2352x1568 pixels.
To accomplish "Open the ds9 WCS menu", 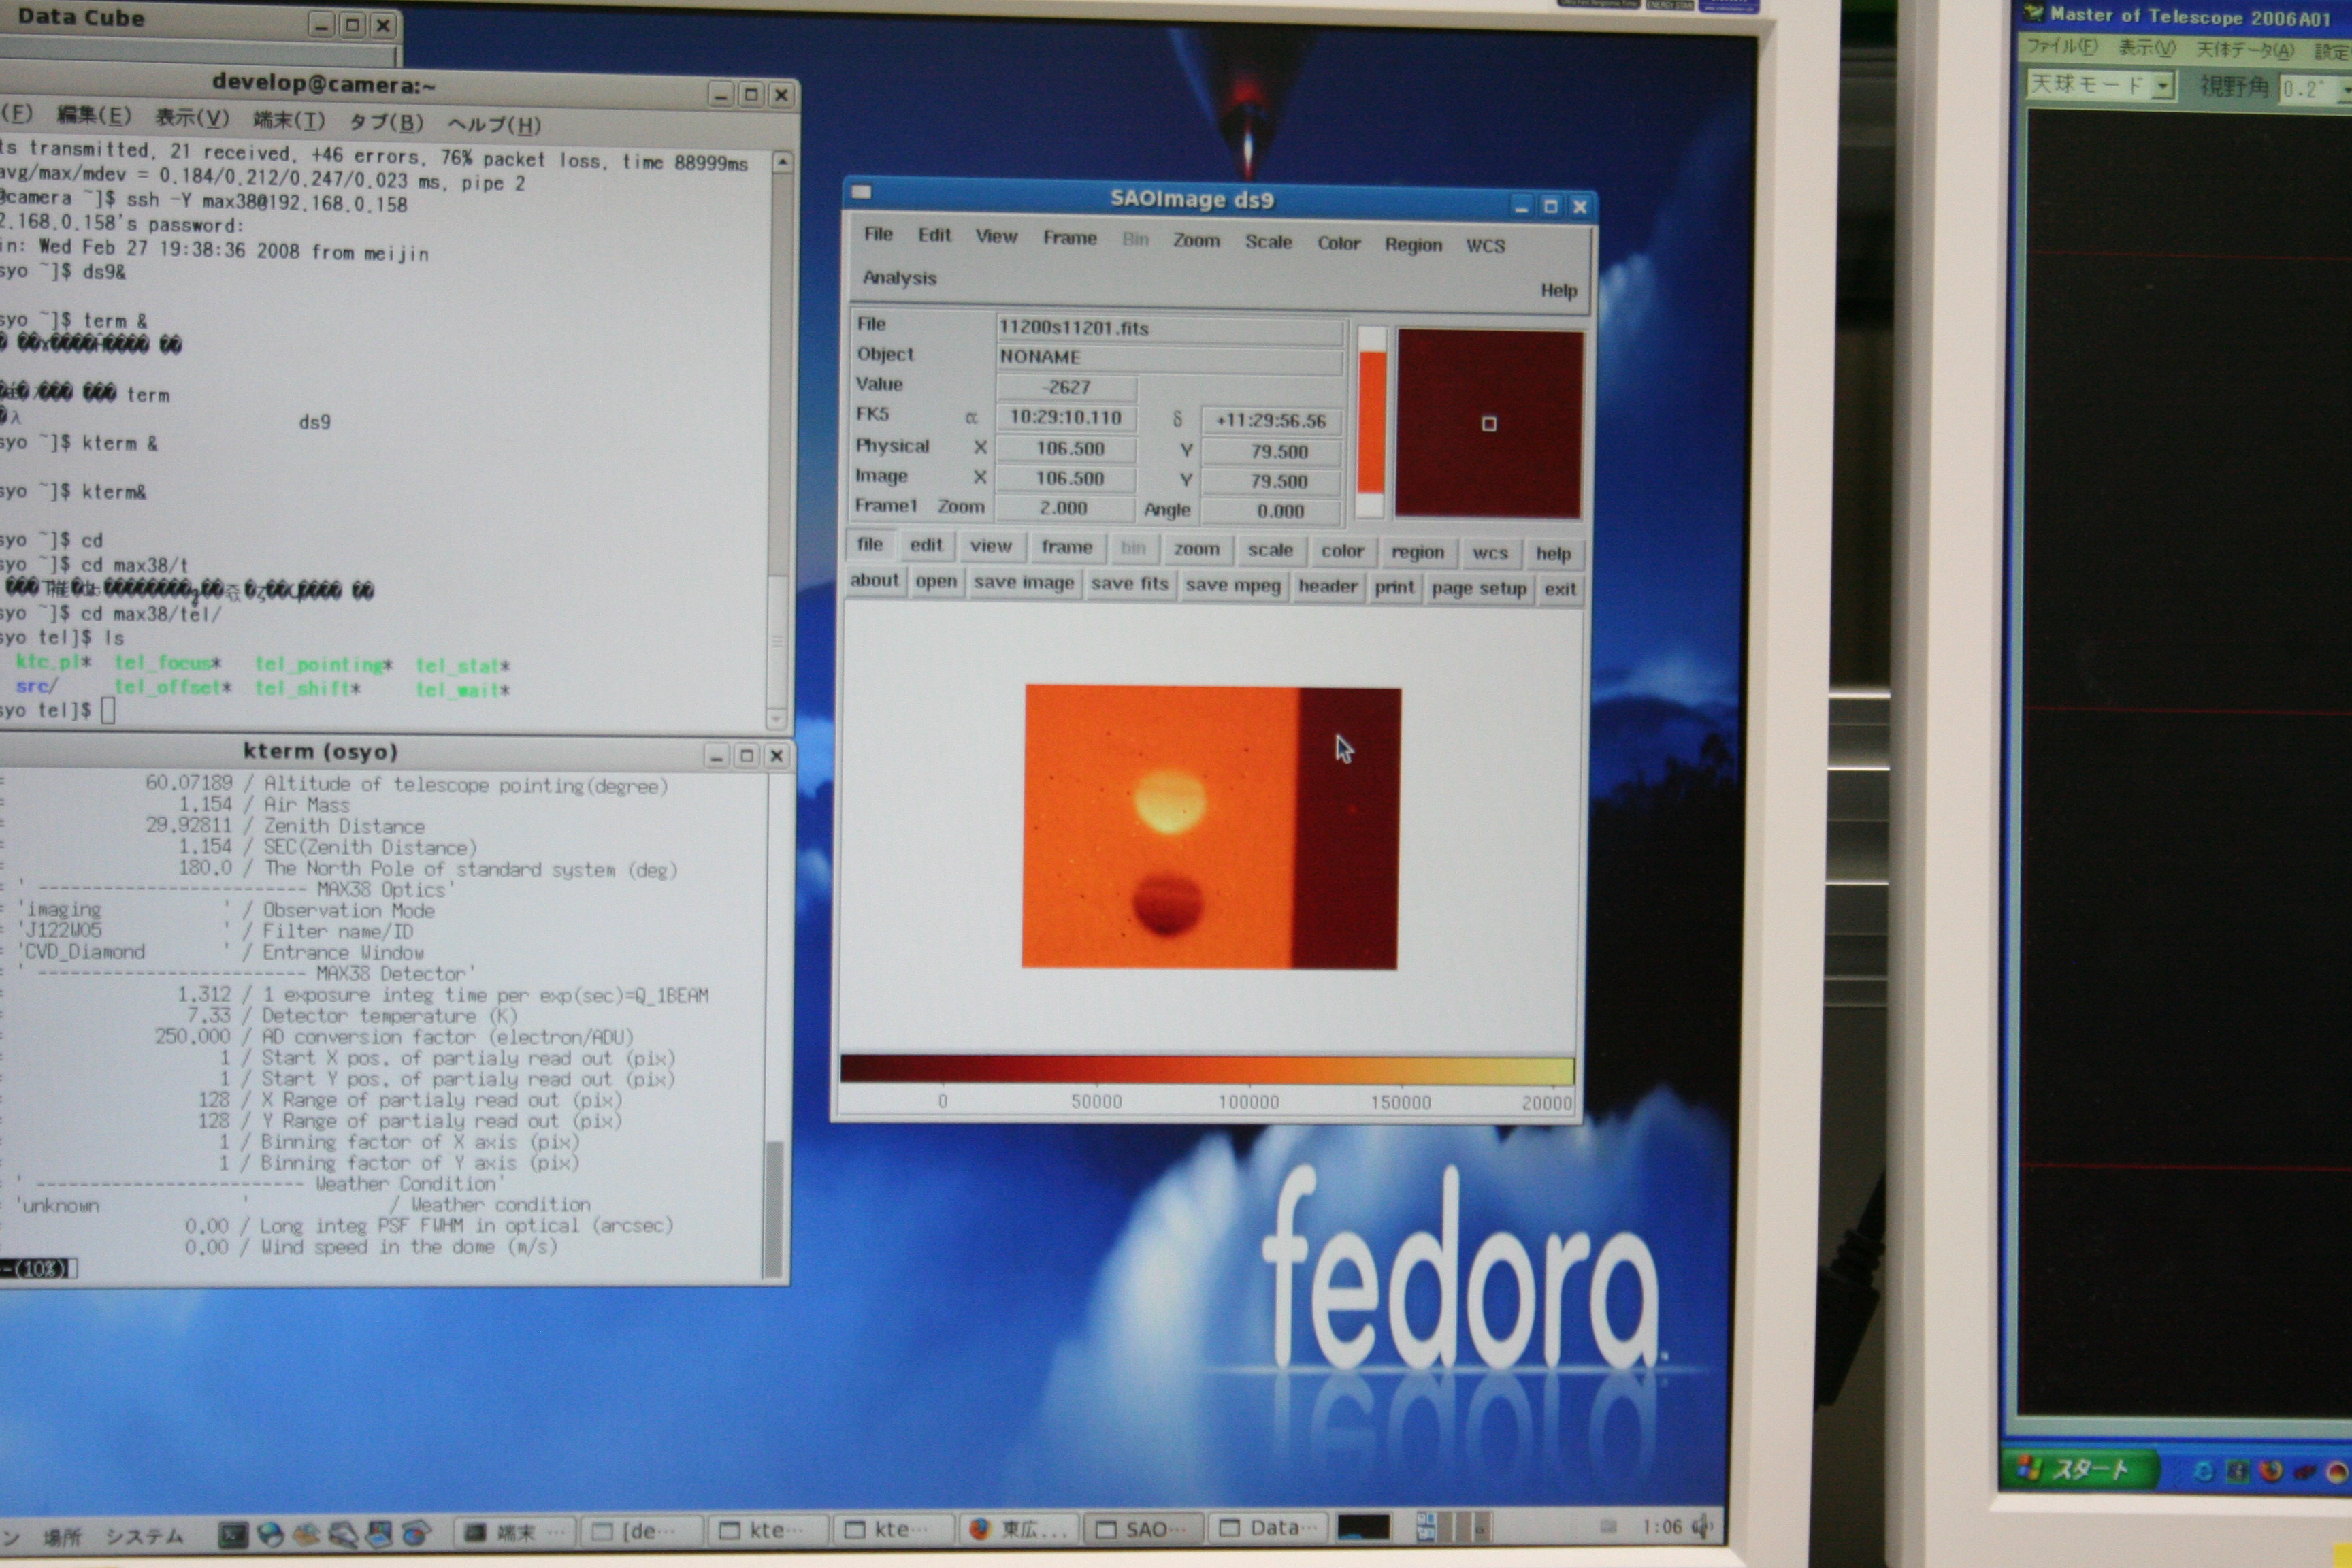I will 1485,246.
